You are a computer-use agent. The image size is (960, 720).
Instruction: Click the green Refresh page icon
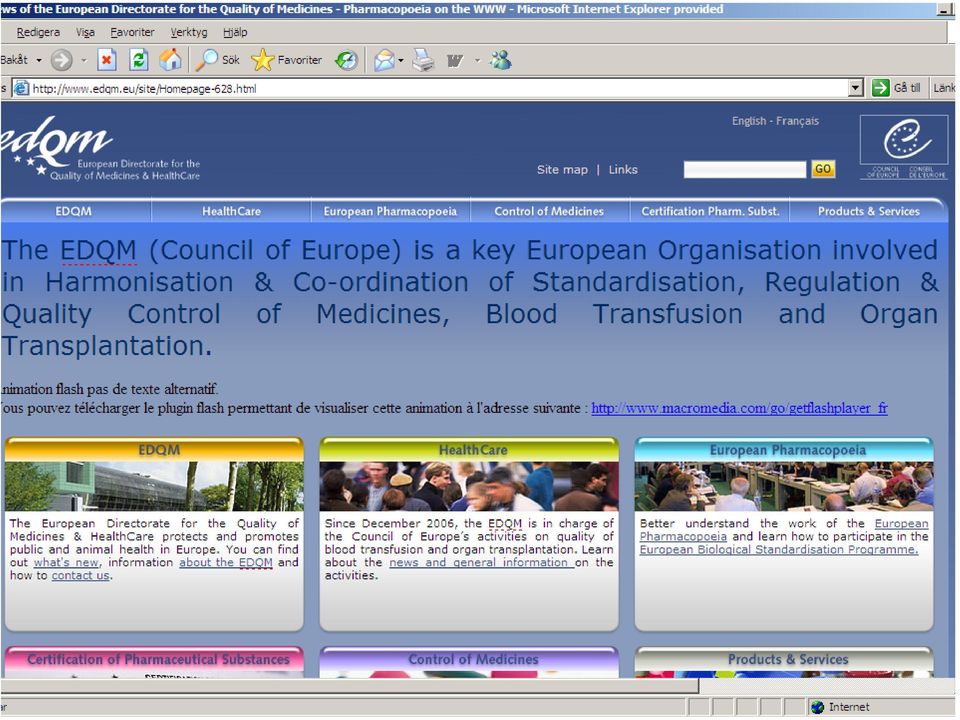pyautogui.click(x=139, y=60)
